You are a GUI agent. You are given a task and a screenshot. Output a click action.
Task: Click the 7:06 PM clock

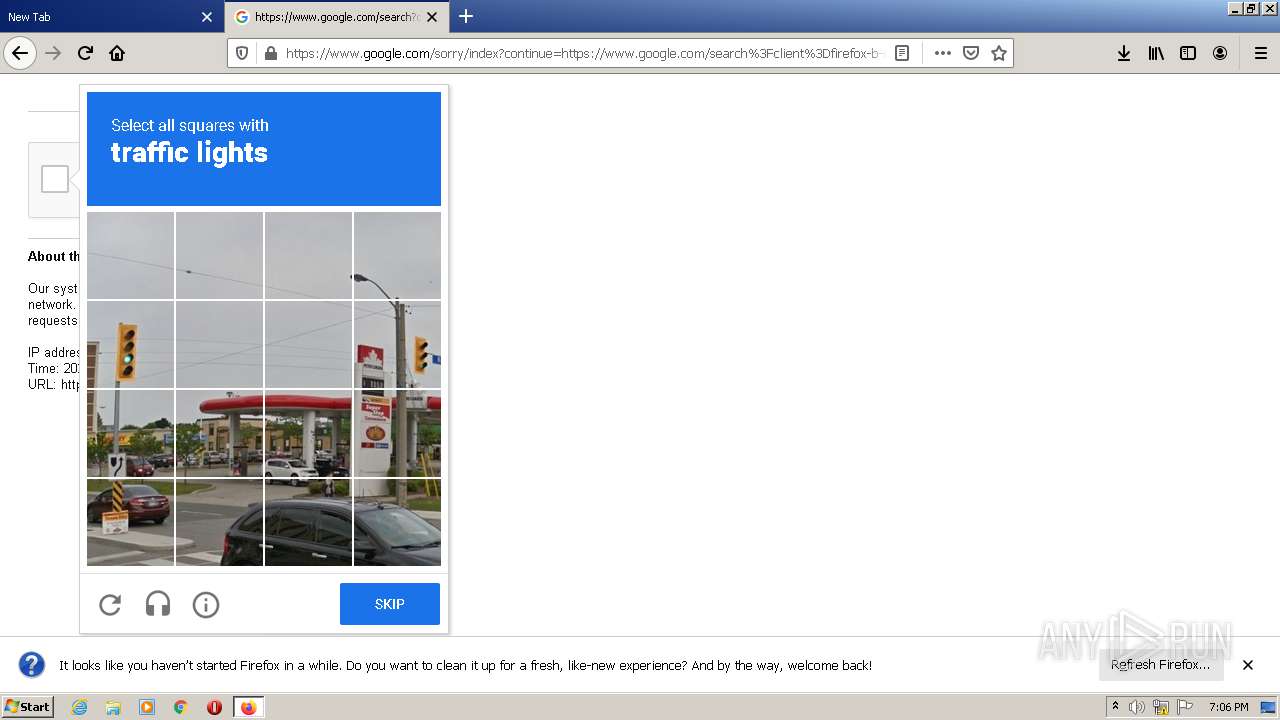[x=1228, y=707]
